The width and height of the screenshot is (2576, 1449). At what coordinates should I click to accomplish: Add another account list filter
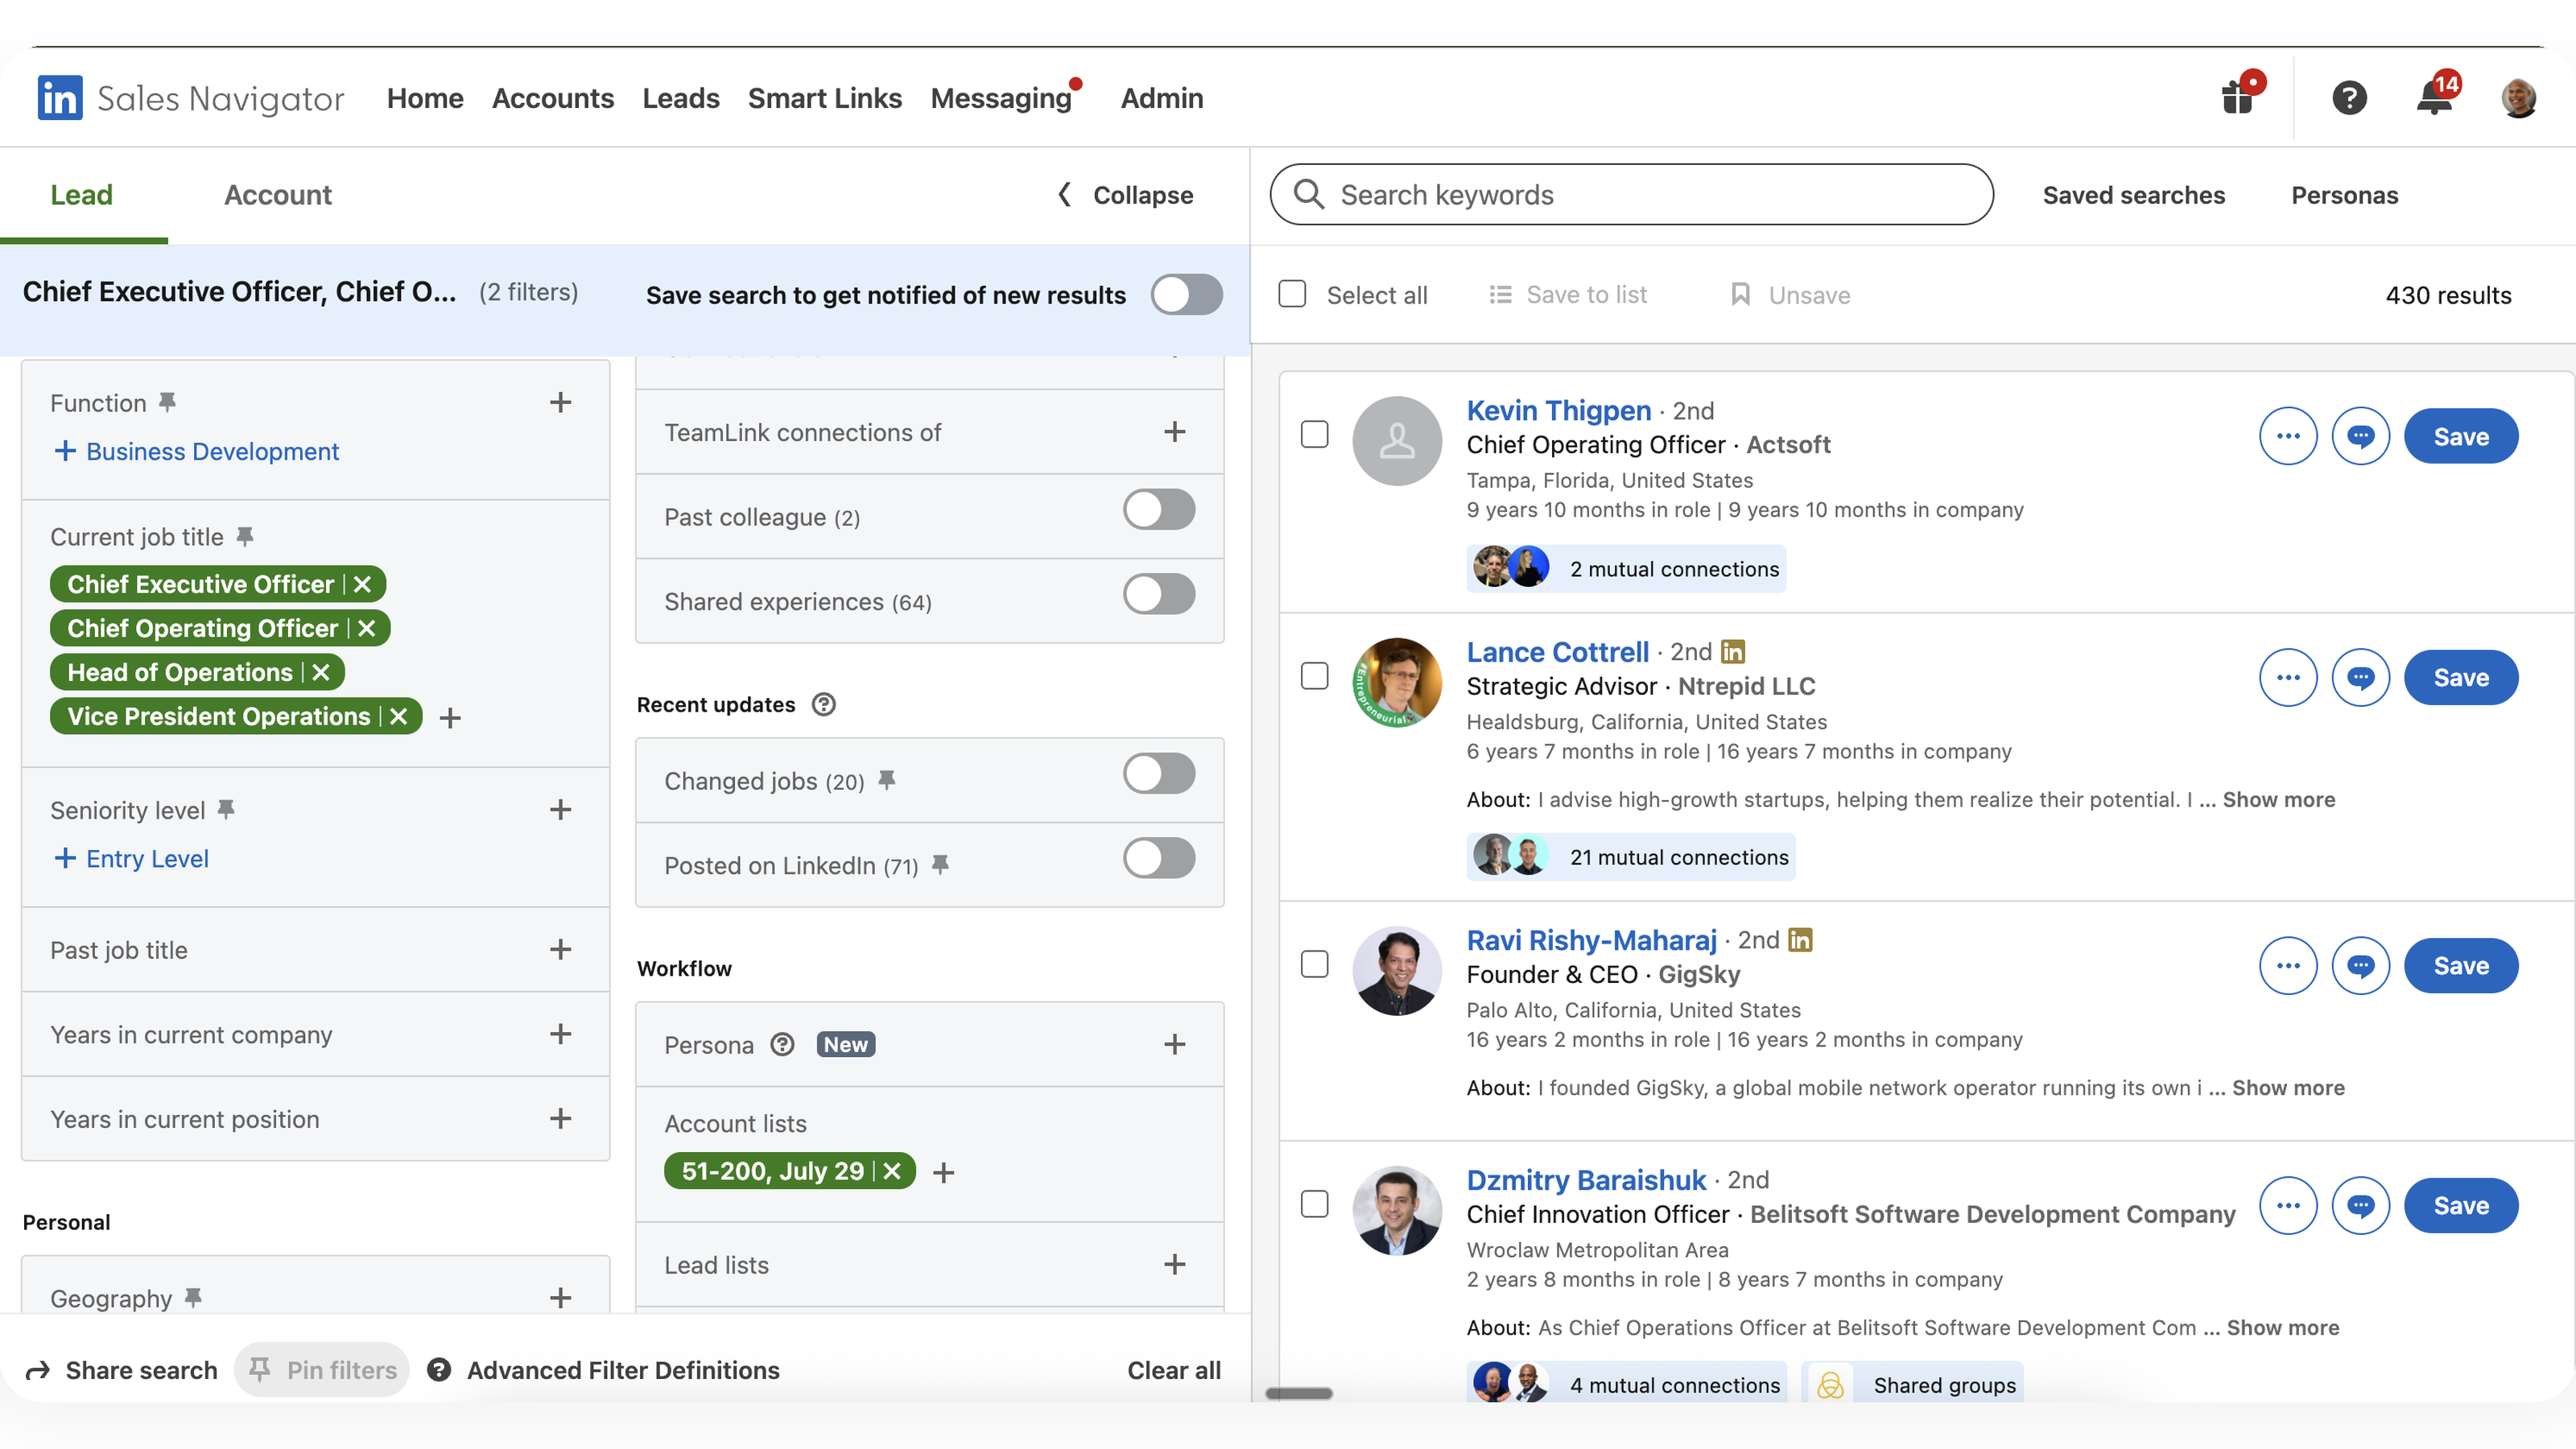pyautogui.click(x=943, y=1172)
